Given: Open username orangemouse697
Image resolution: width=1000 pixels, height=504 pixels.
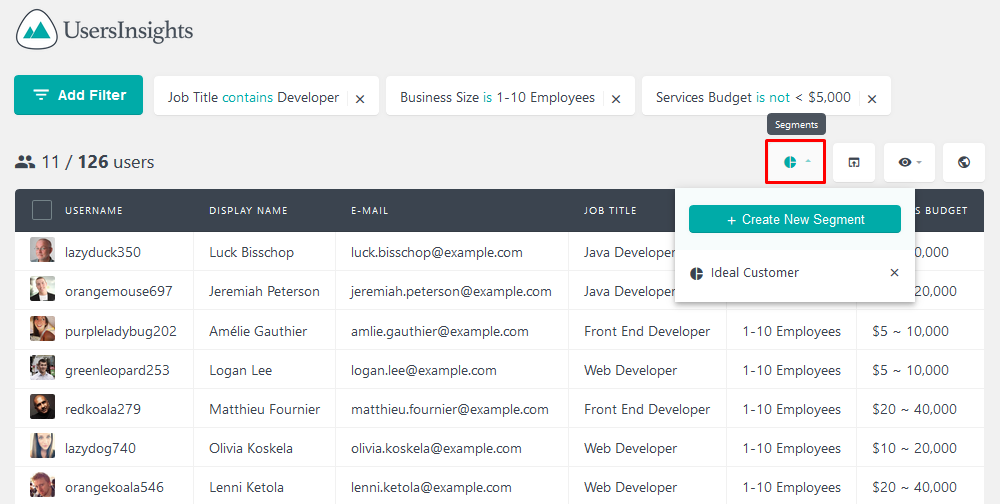Looking at the screenshot, I should 119,292.
